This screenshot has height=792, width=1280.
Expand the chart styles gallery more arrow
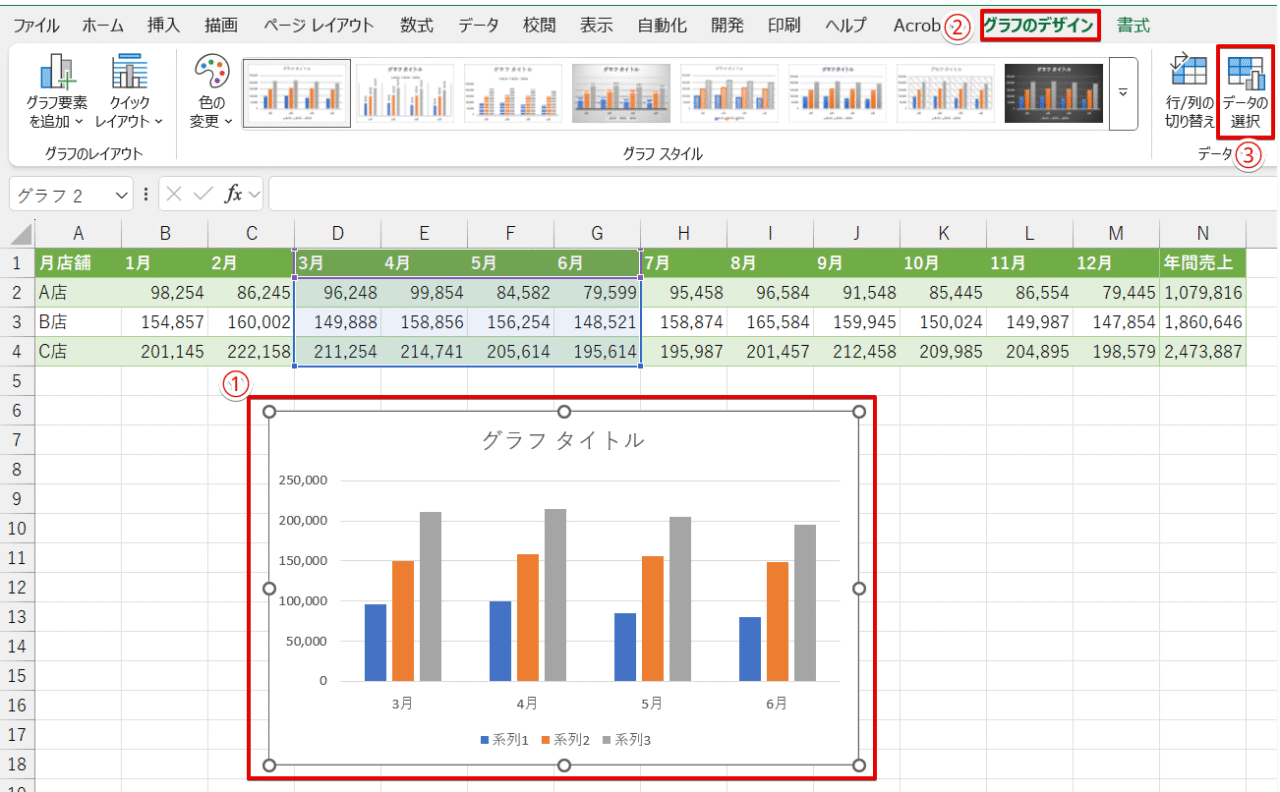1123,93
